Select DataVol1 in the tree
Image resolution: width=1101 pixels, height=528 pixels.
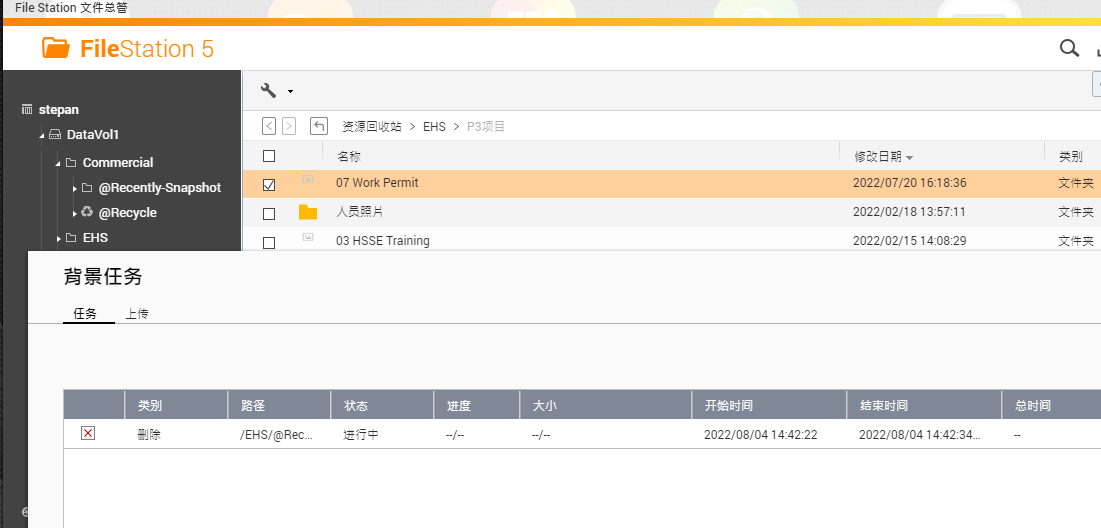click(93, 134)
